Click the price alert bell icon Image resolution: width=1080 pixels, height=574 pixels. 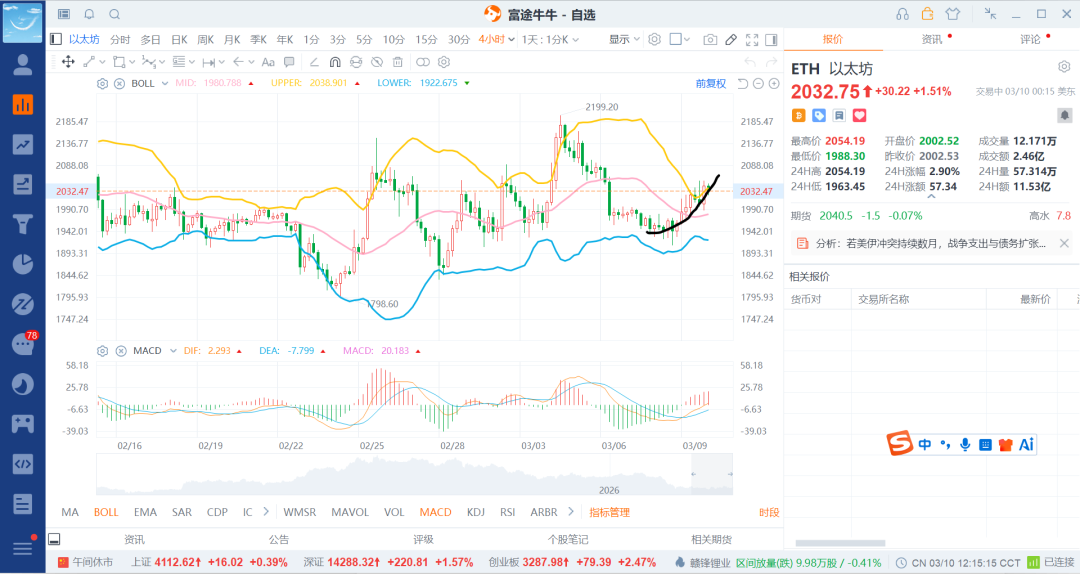tap(90, 14)
